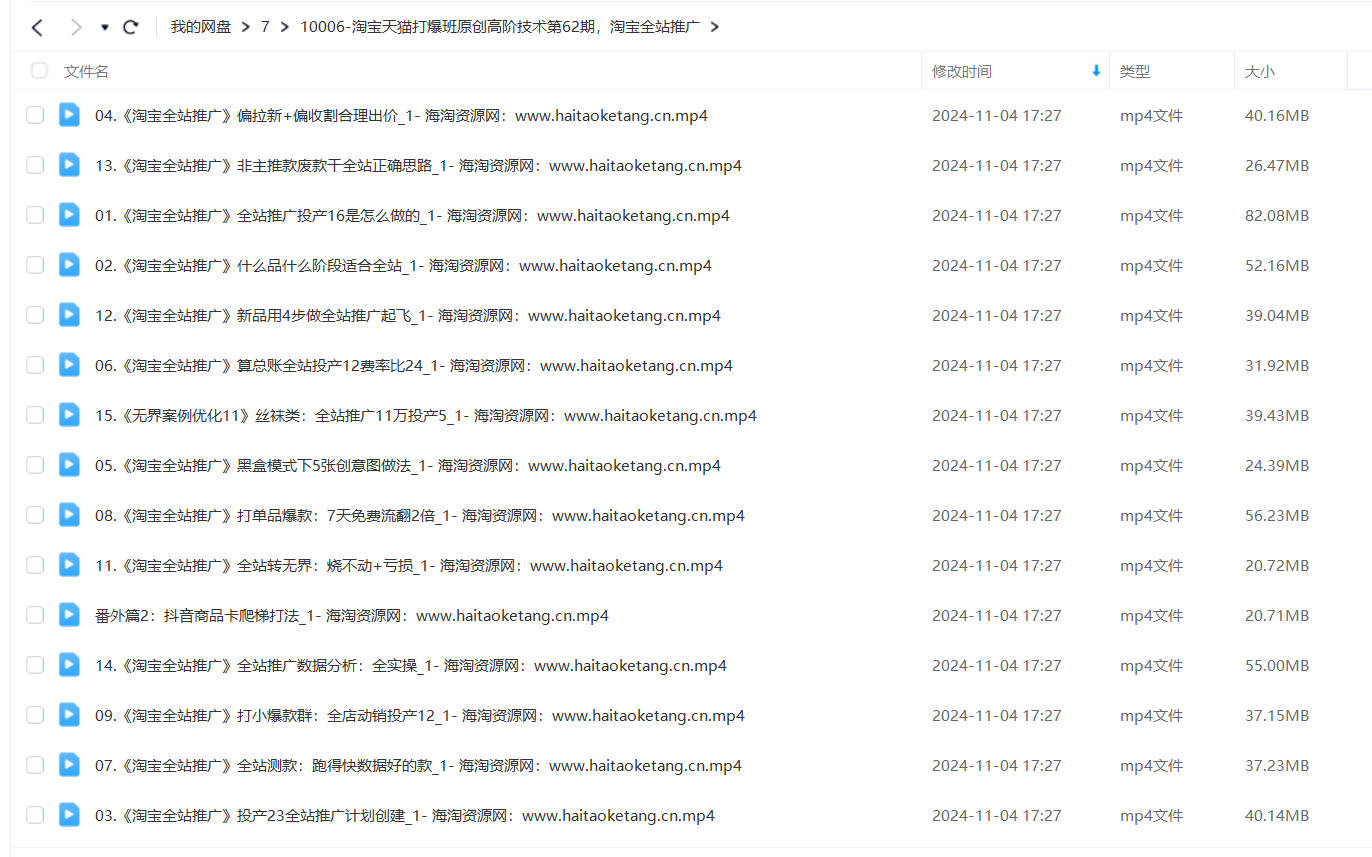
Task: Click video icon of 04.偏拉新+偏收割合理出价
Action: pos(69,115)
